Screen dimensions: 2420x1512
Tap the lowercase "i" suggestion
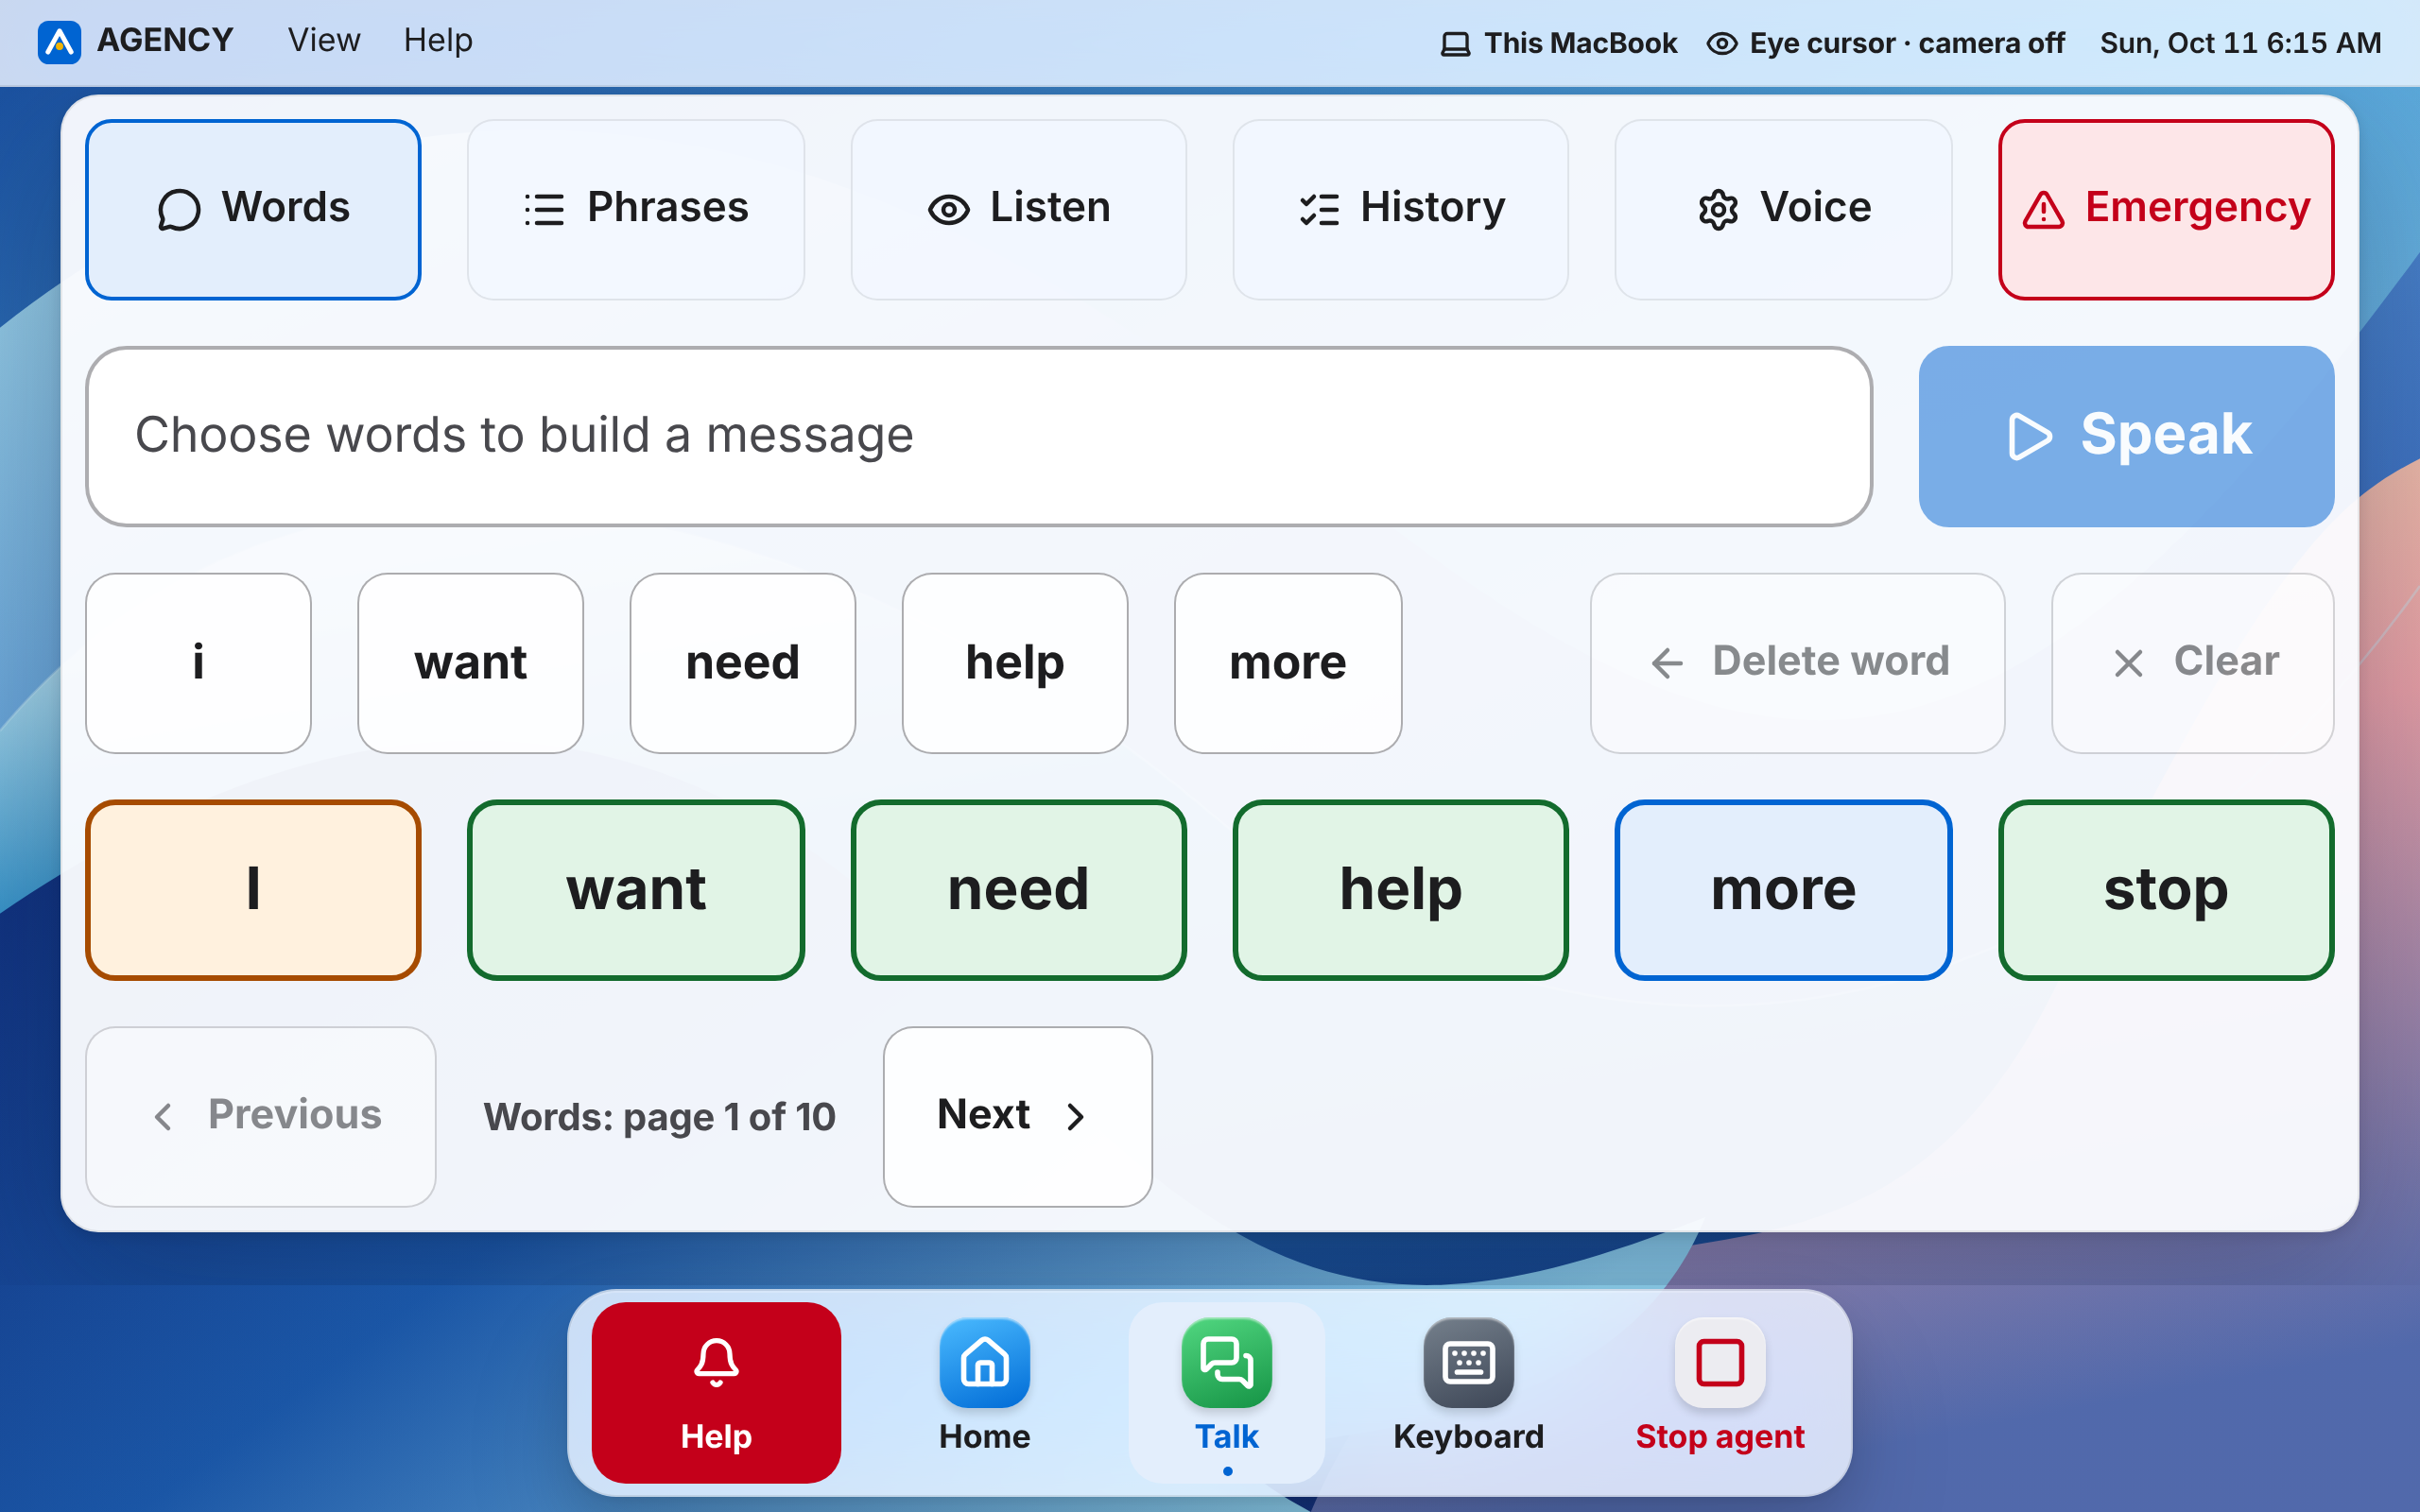coord(198,662)
